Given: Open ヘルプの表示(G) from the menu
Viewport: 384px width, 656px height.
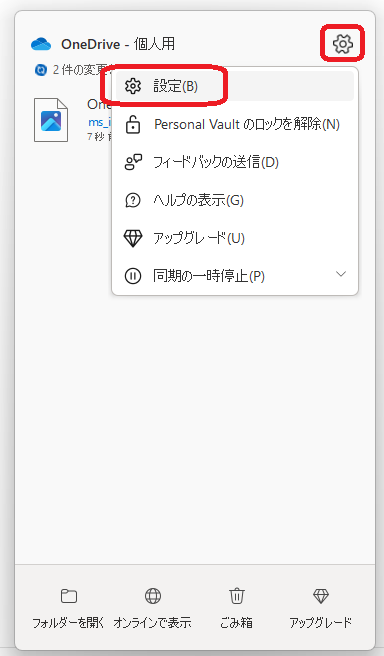Looking at the screenshot, I should click(x=235, y=200).
